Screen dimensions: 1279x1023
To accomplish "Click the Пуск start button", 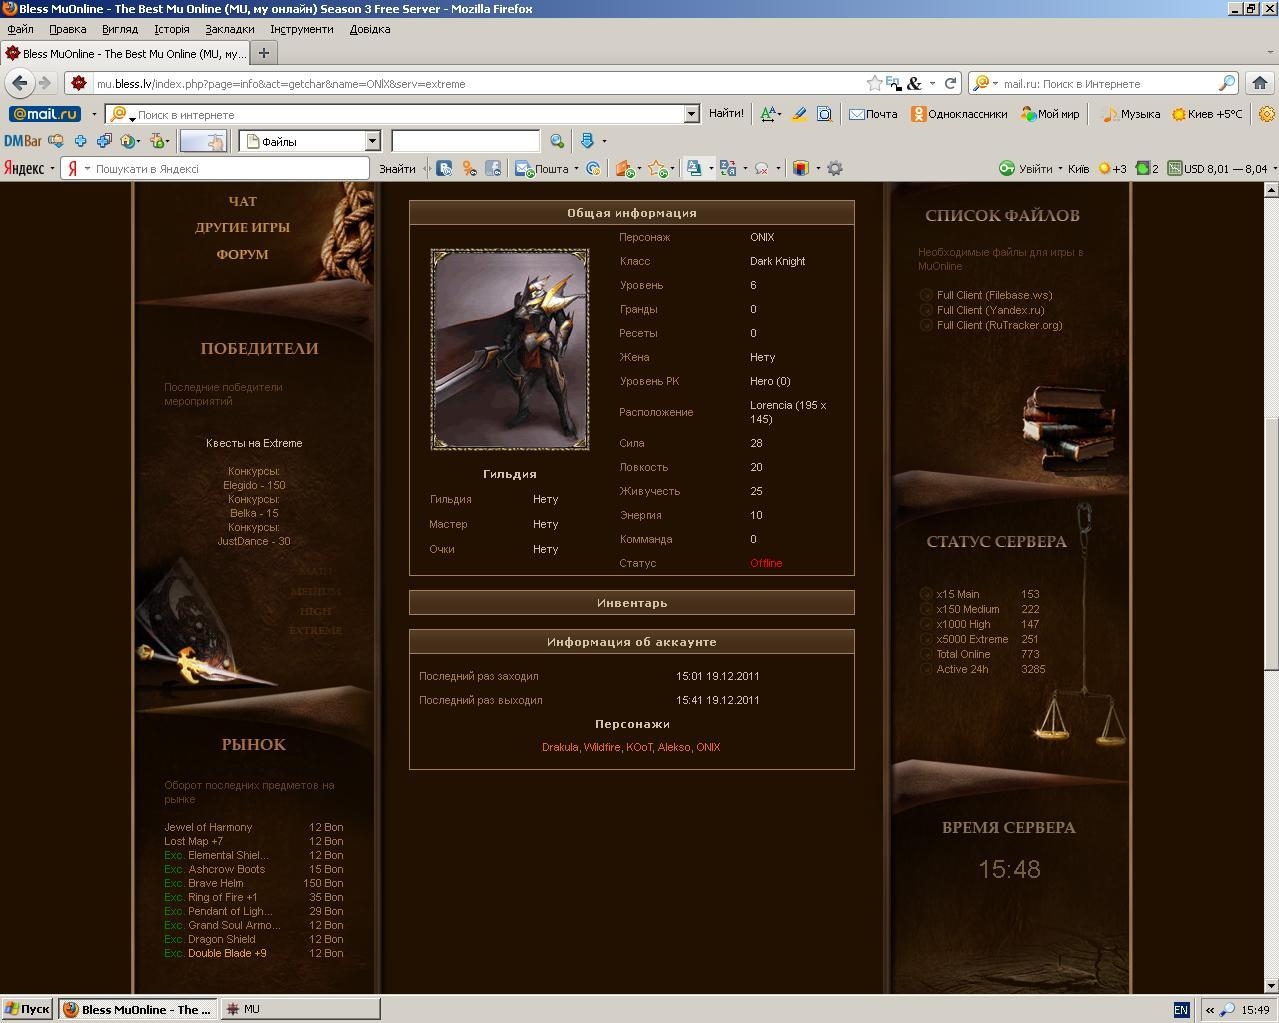I will [x=27, y=1009].
